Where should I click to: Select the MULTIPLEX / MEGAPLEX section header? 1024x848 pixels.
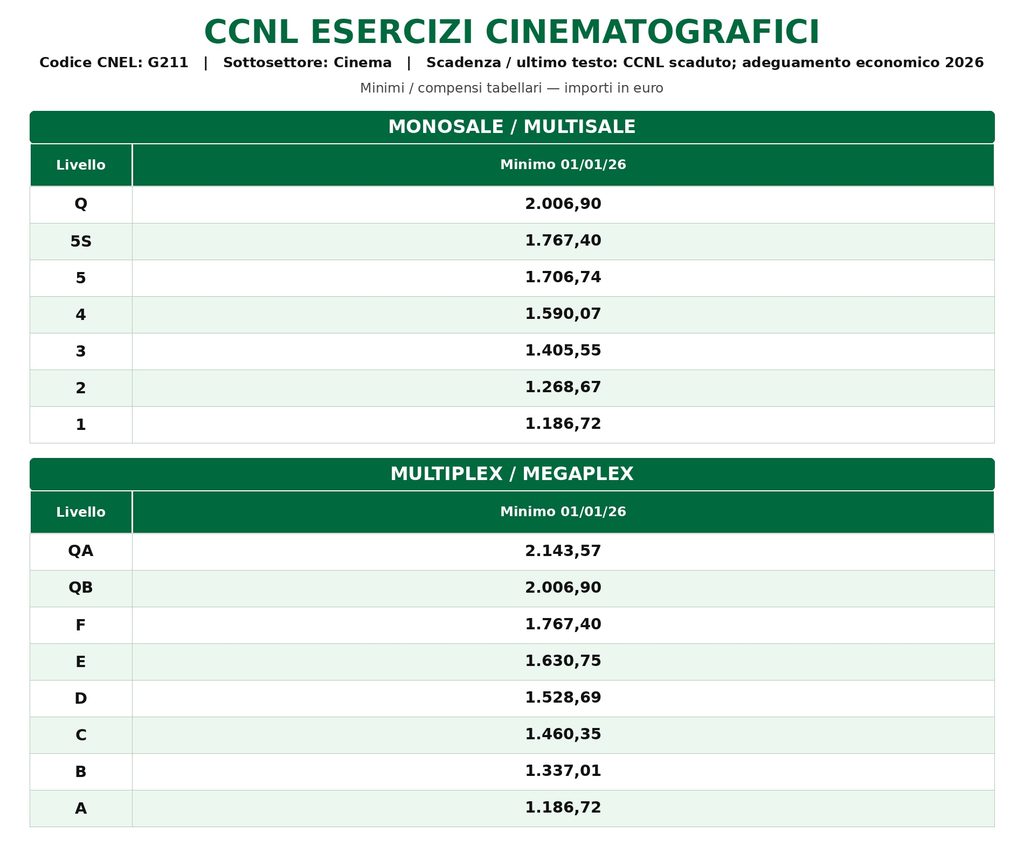point(512,474)
